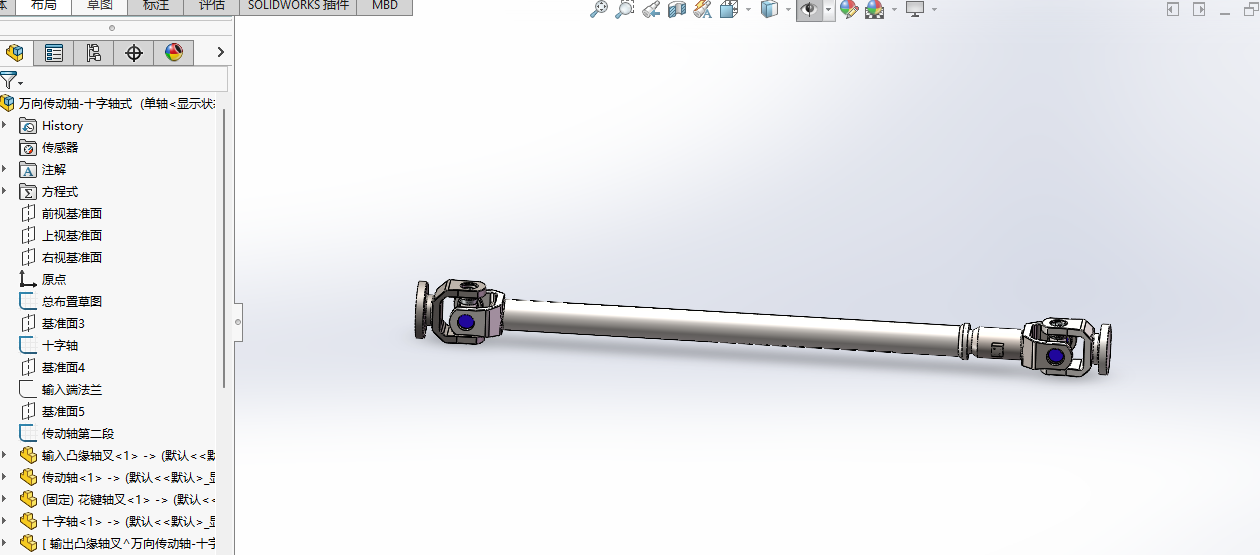The width and height of the screenshot is (1260, 555).
Task: Expand the History folder in tree
Action: coord(4,125)
